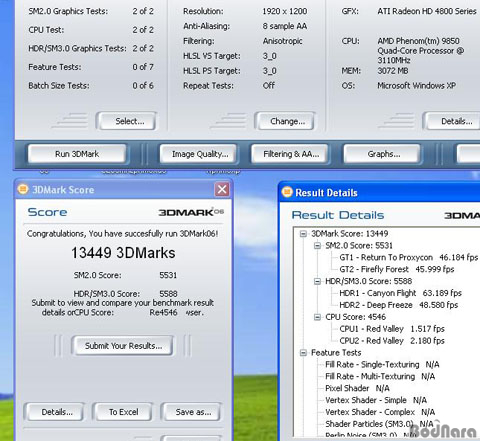
Task: Click Submit Your Results... button
Action: coord(123,346)
